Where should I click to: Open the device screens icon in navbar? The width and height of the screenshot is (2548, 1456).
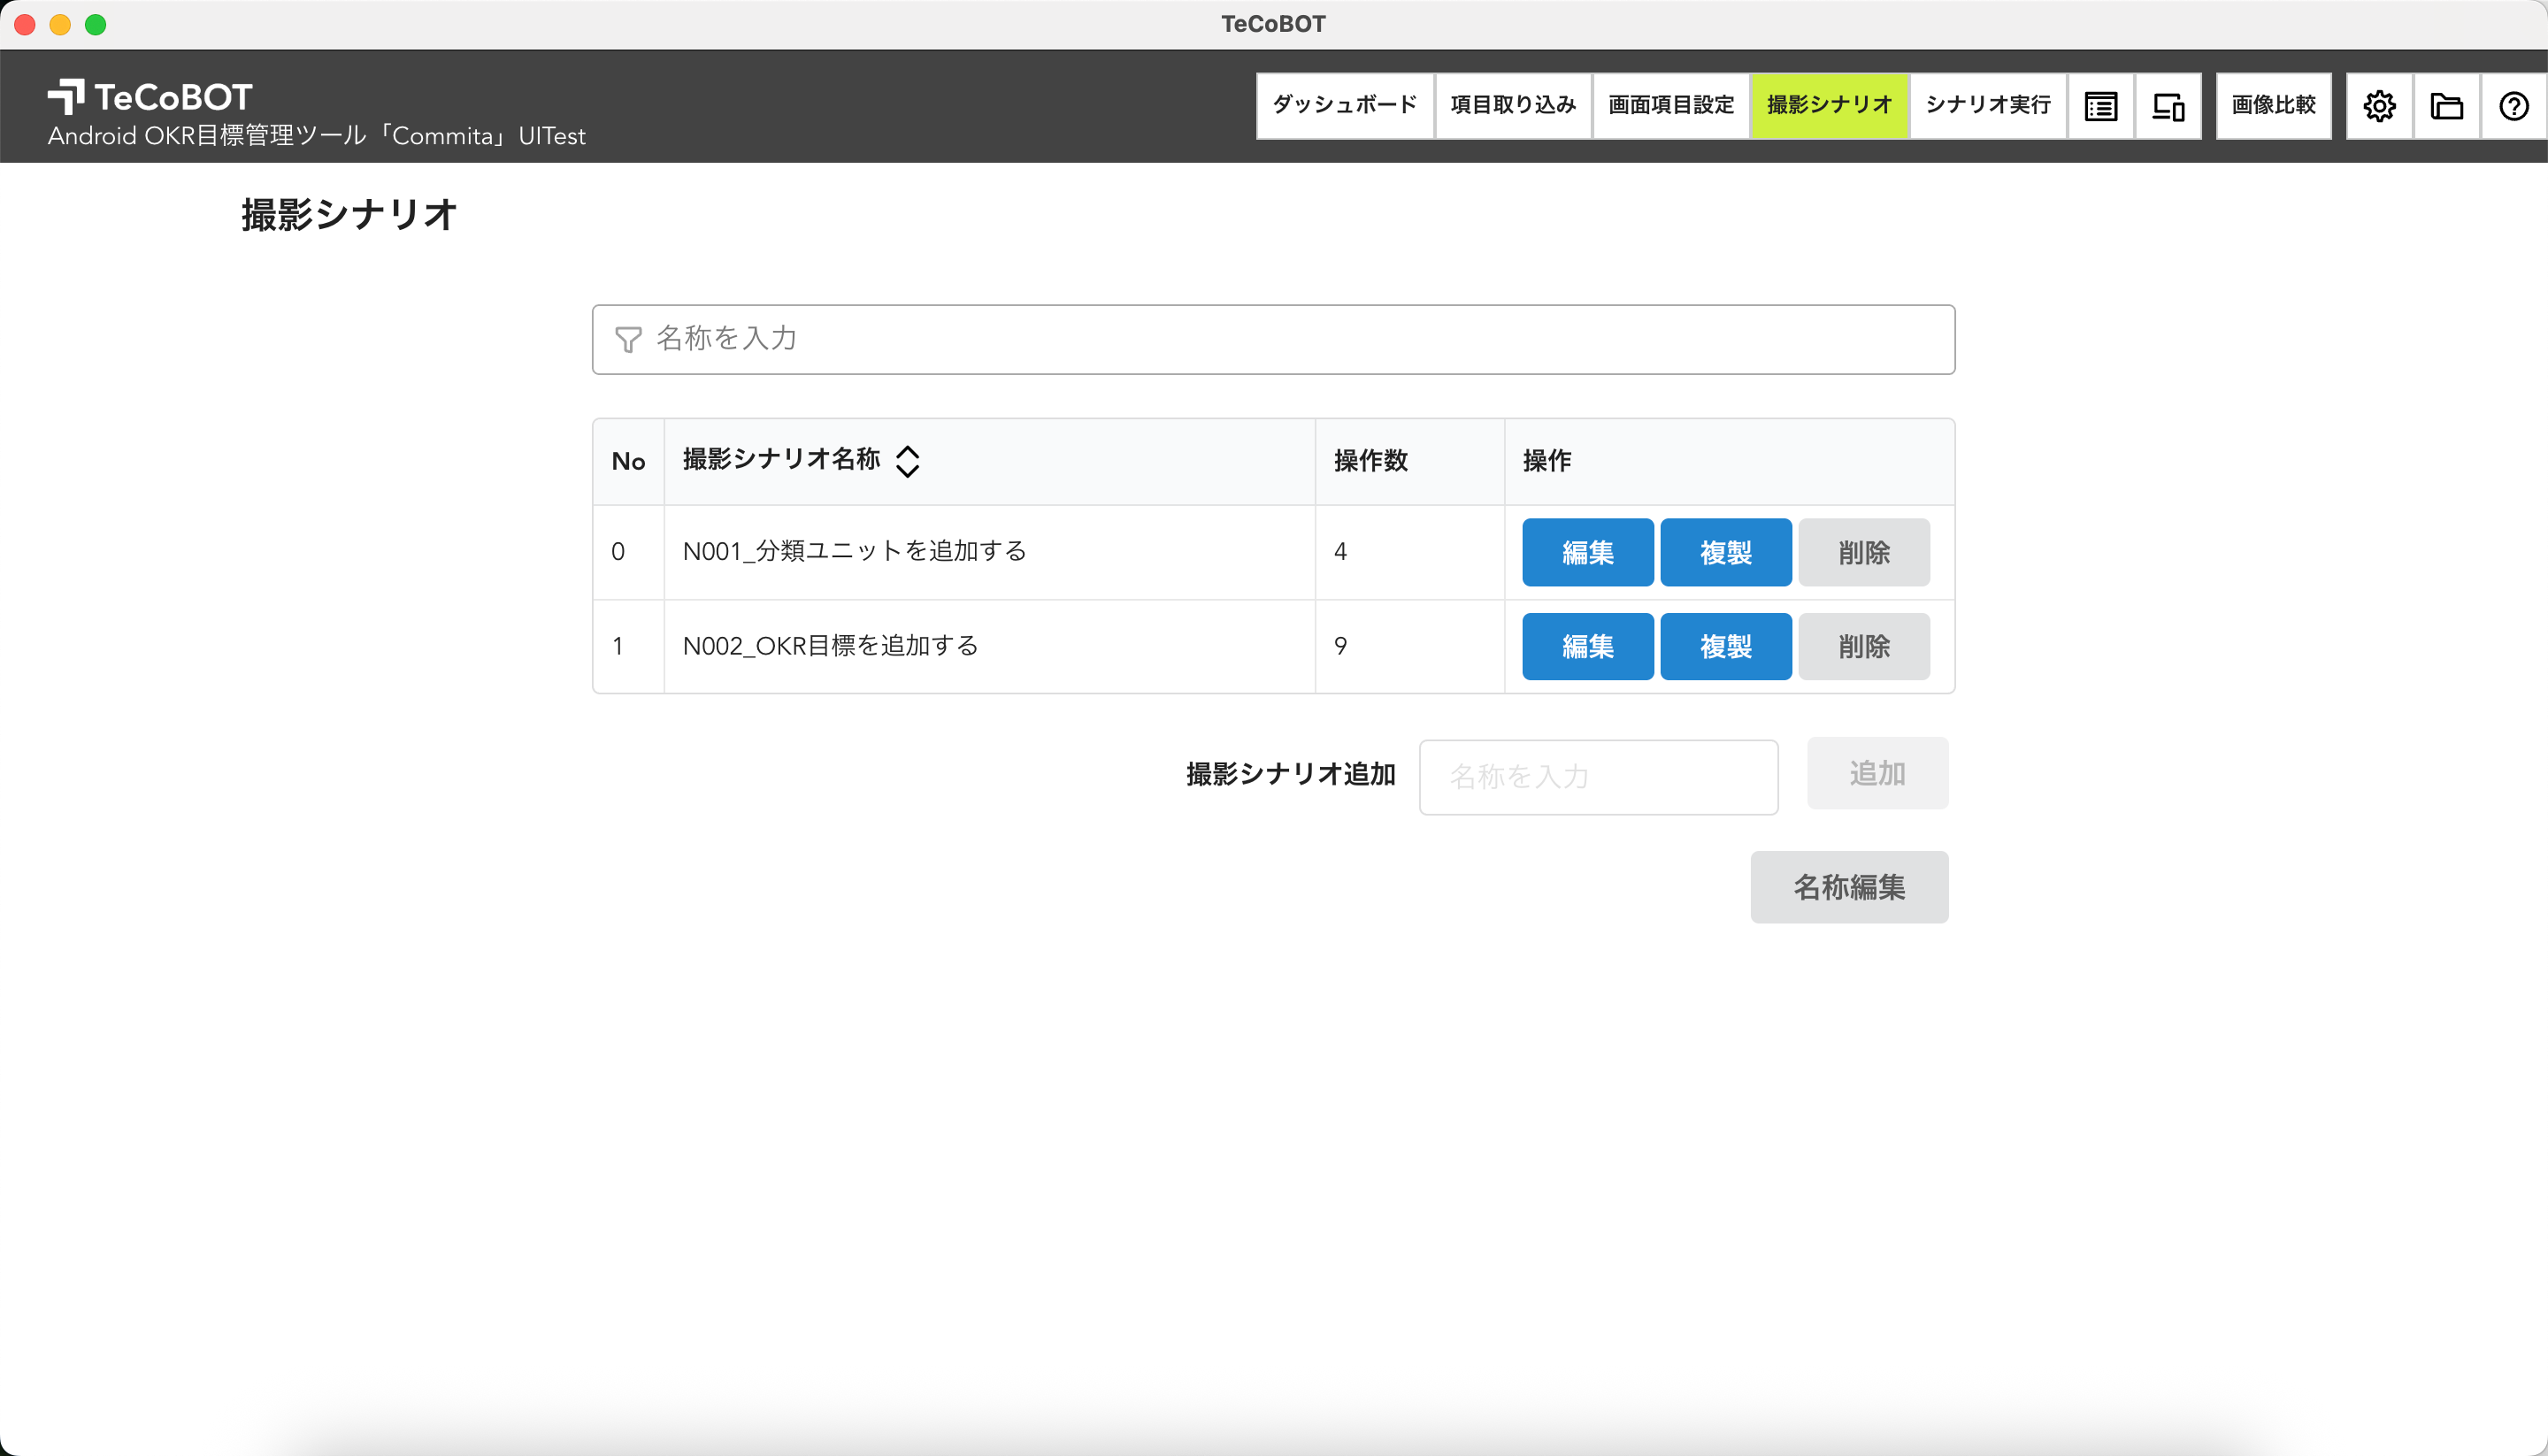pos(2168,106)
